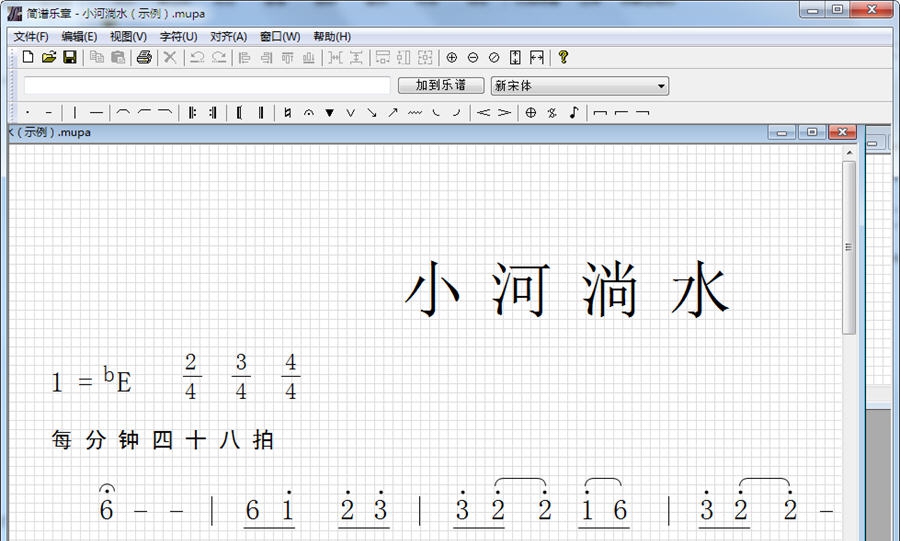Select the 3/4 time signature

coord(241,377)
